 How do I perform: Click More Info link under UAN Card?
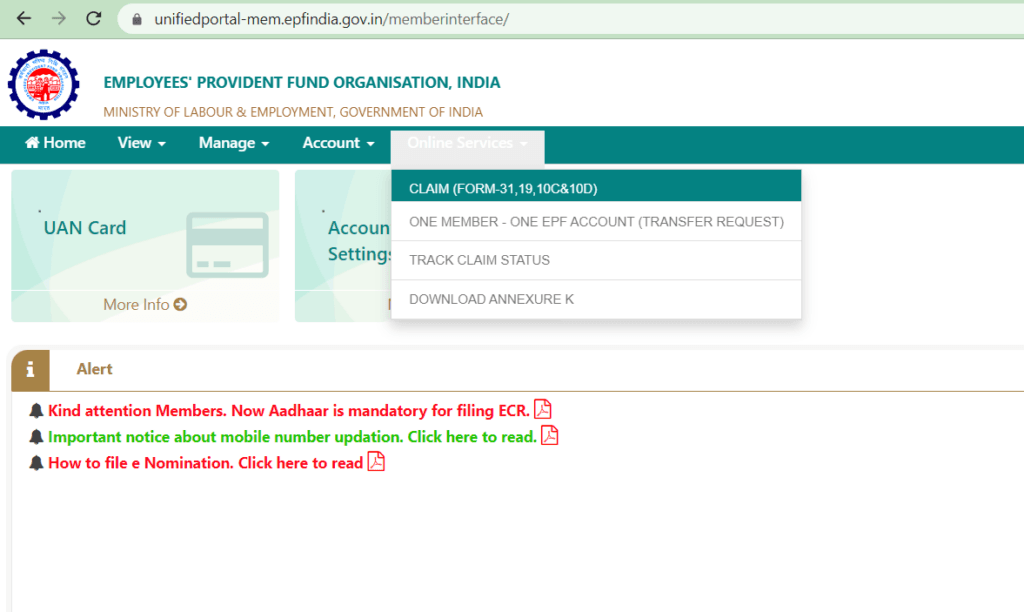coord(145,304)
